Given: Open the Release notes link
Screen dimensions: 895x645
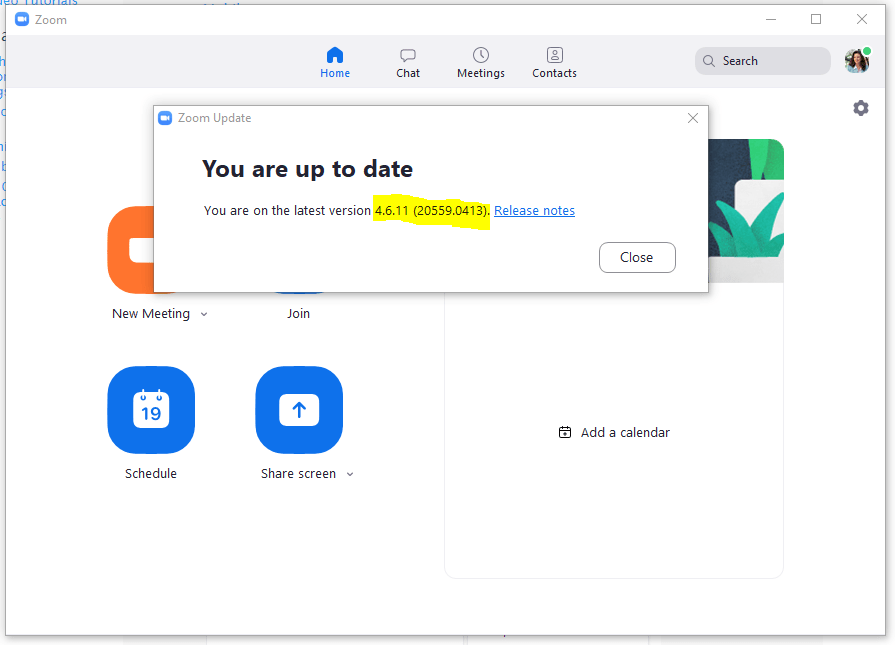Looking at the screenshot, I should pos(534,210).
